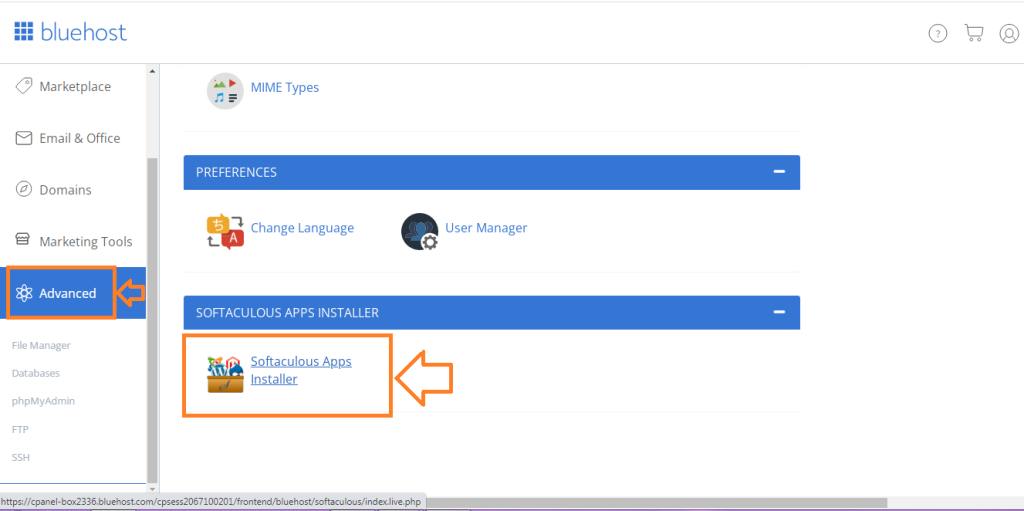Image resolution: width=1024 pixels, height=511 pixels.
Task: Click the SOFTACULOUS APPS INSTALLER header text
Action: tap(287, 313)
